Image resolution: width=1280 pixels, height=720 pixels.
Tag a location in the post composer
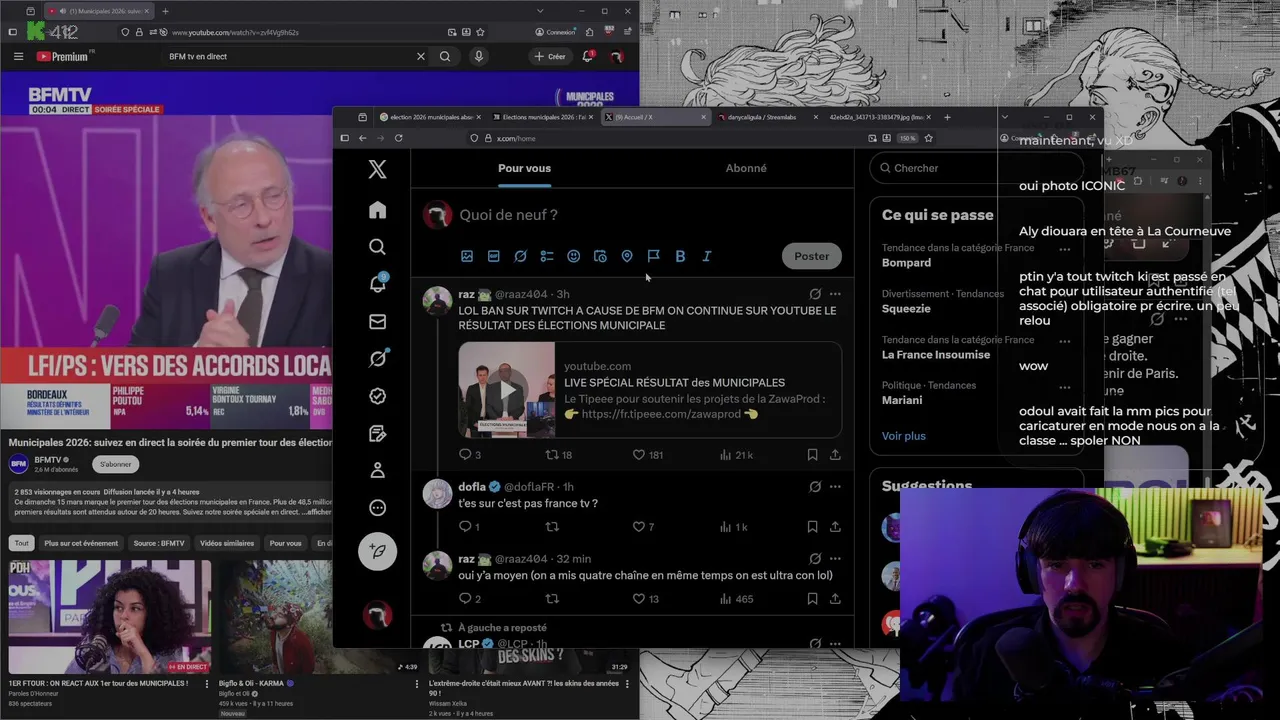627,256
